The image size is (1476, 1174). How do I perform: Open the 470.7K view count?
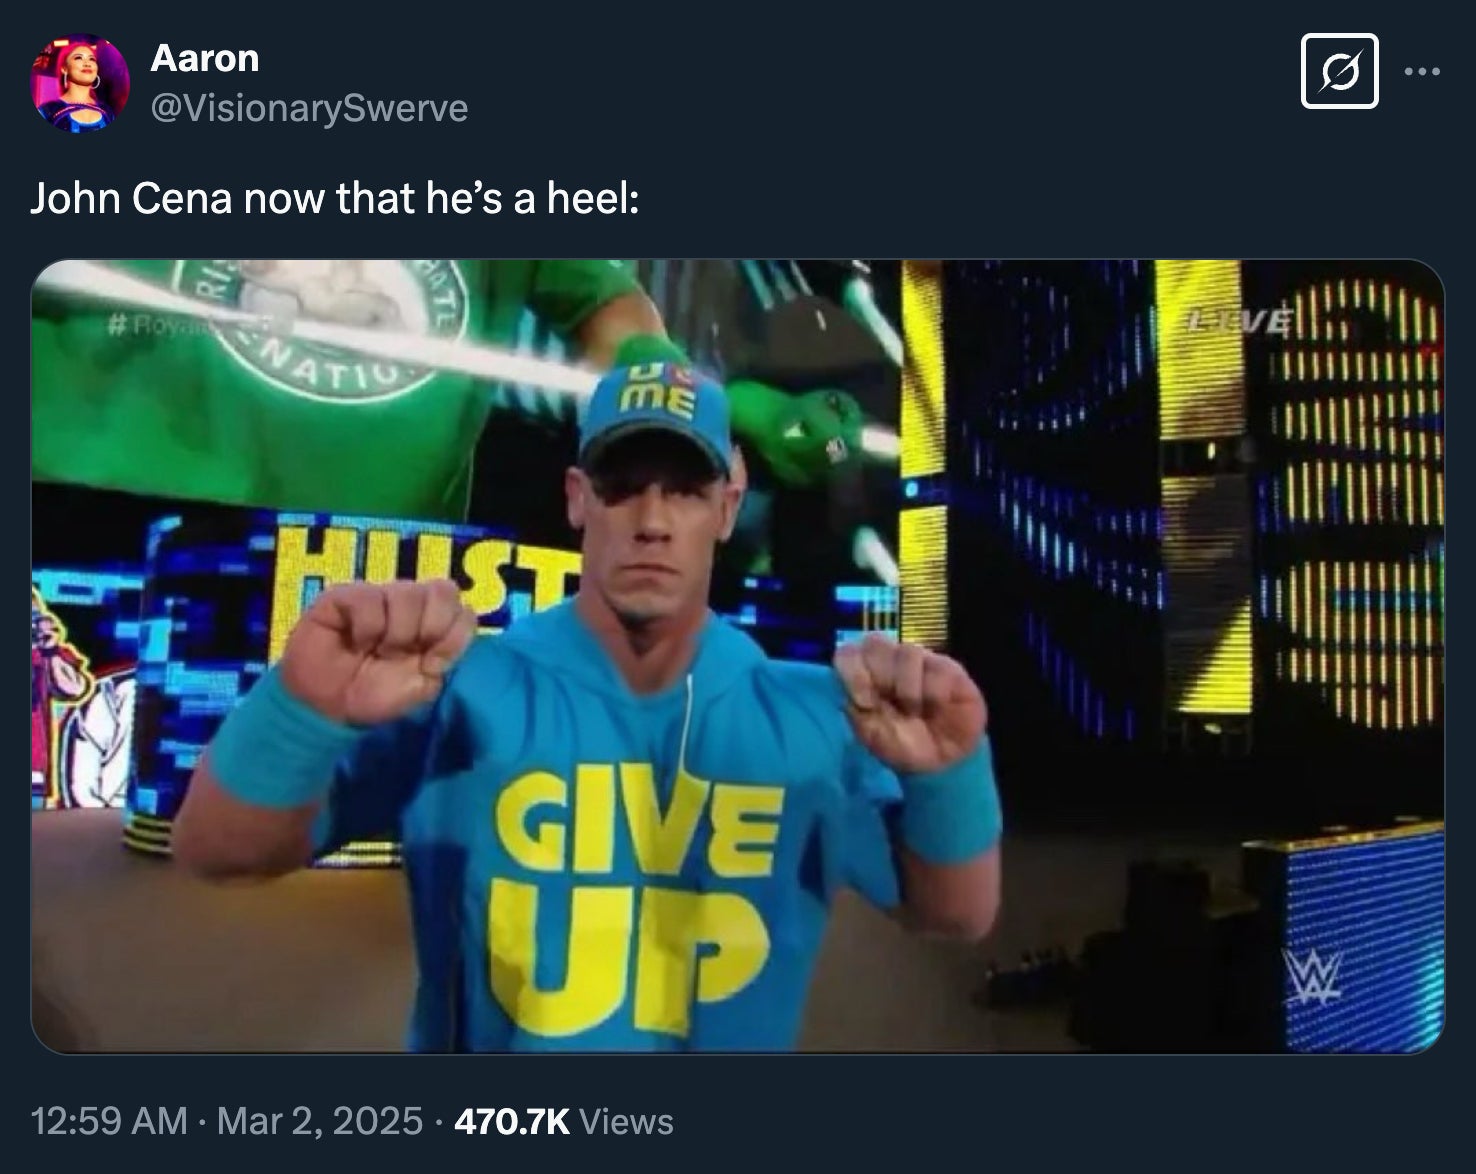point(511,1121)
